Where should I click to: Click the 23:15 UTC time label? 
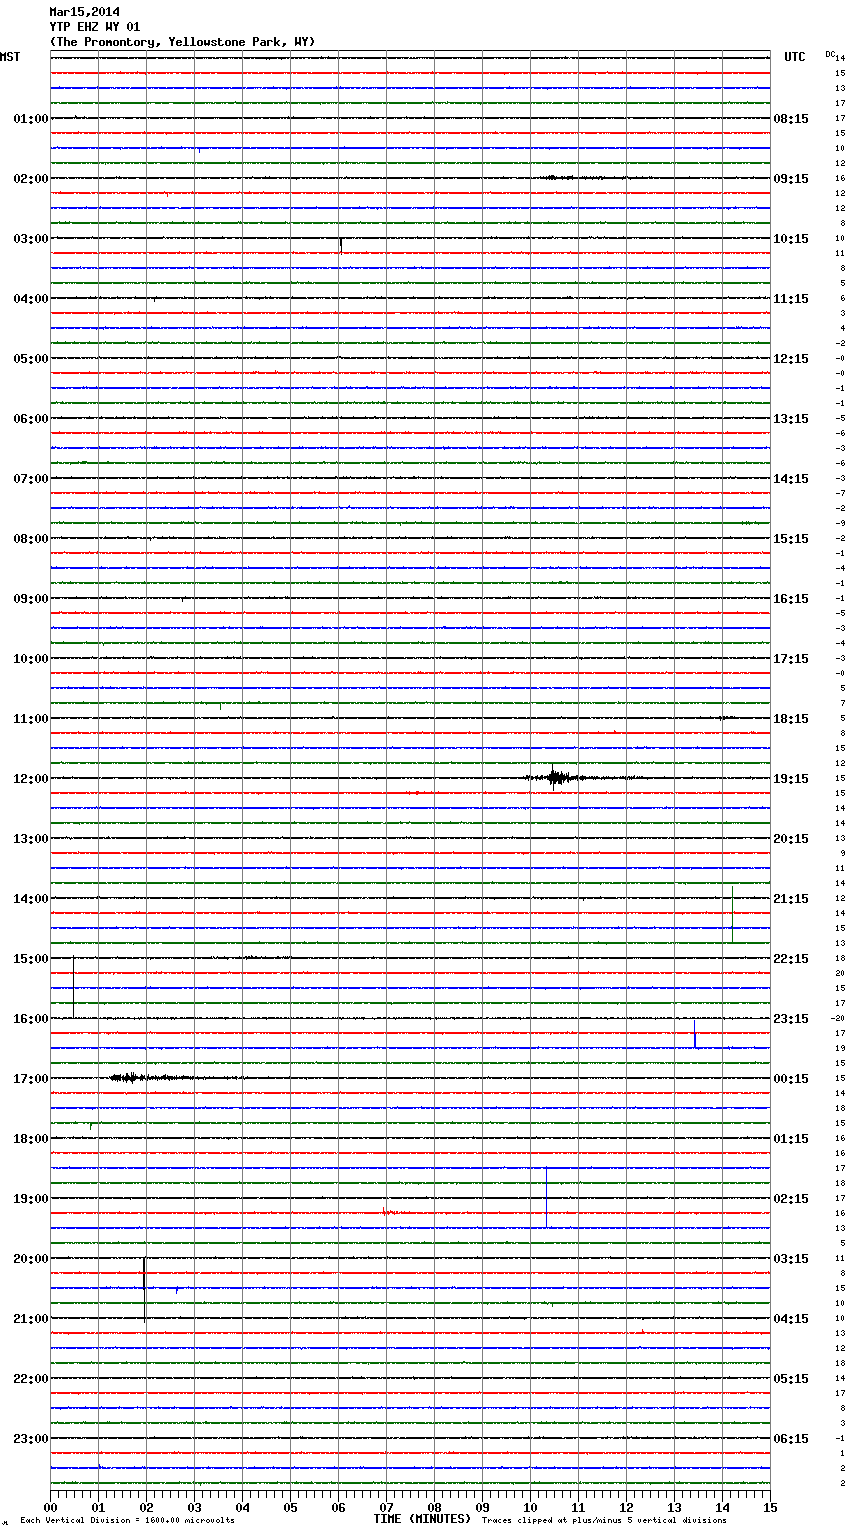tap(791, 1019)
